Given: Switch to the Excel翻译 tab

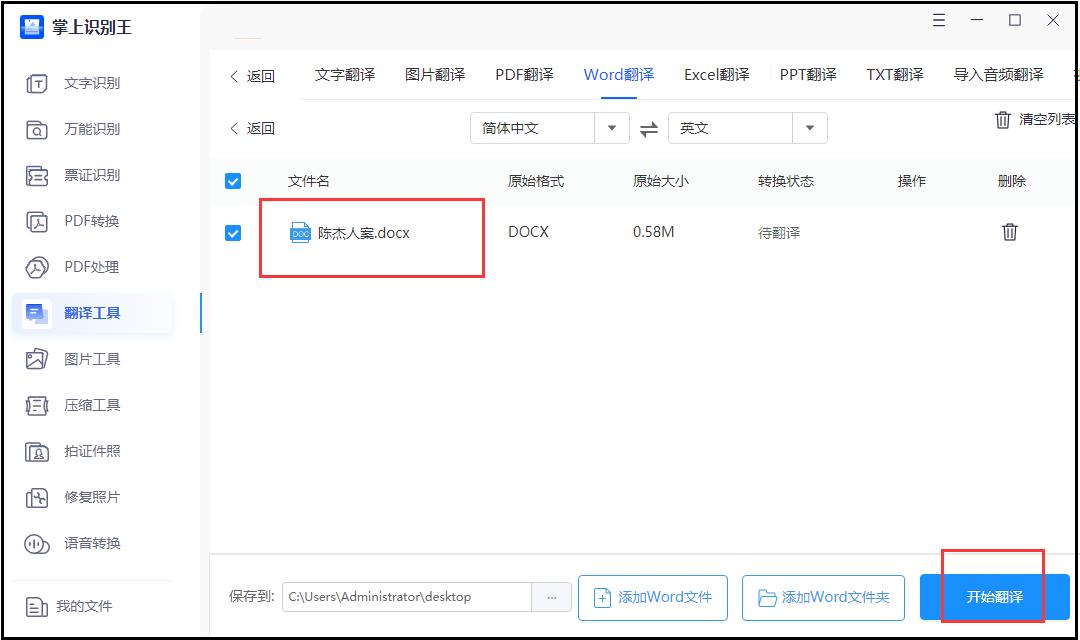Looking at the screenshot, I should [x=717, y=74].
